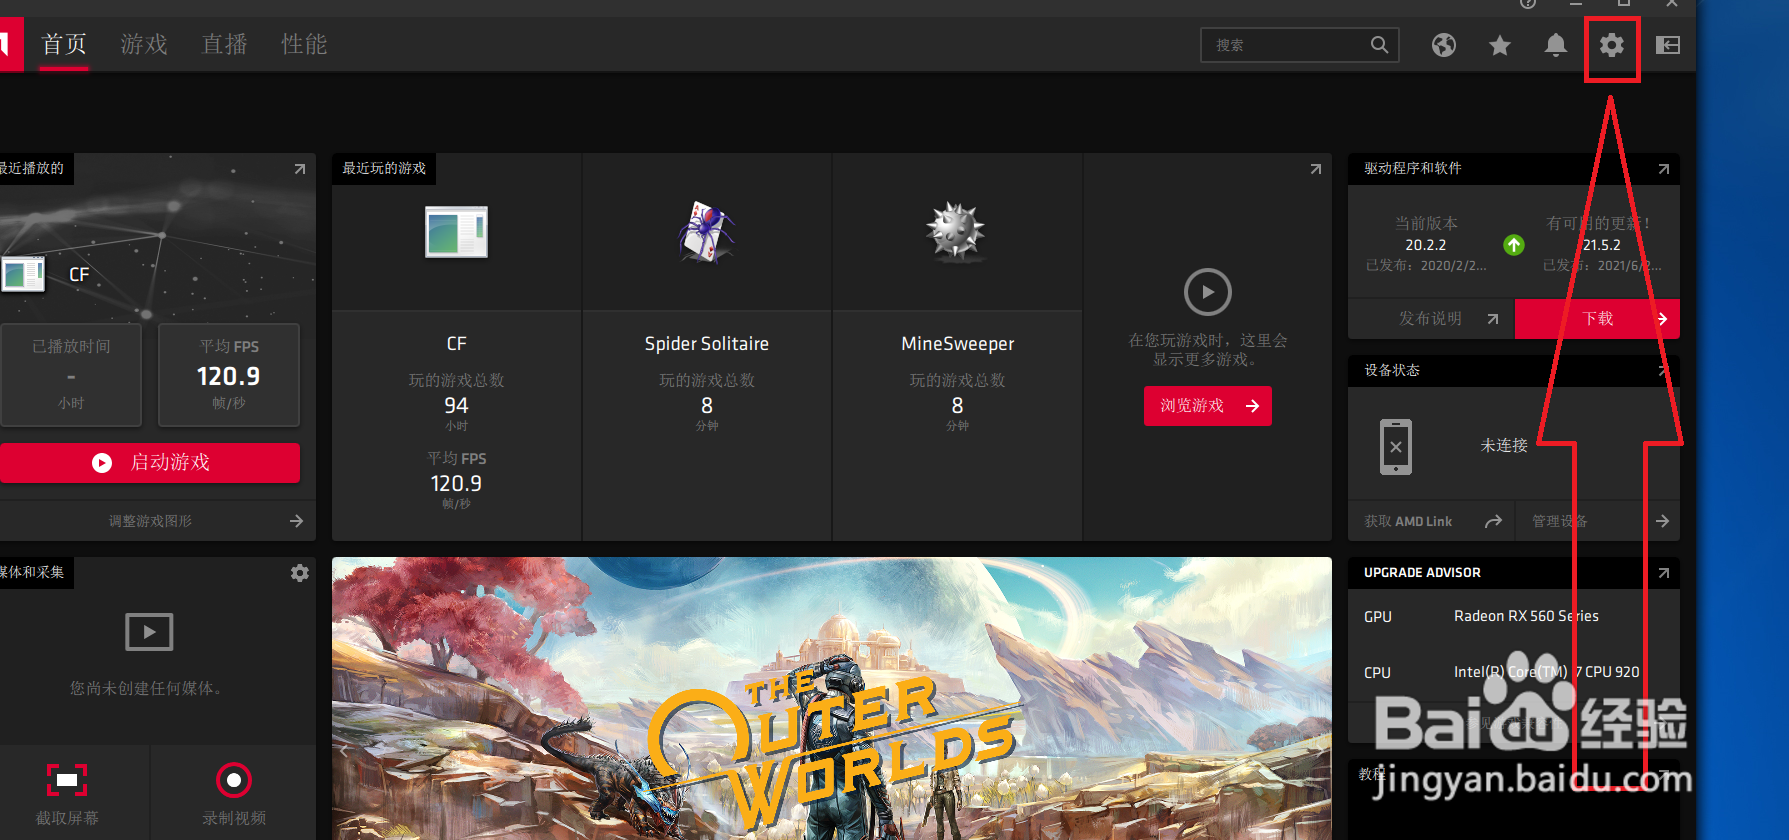Click the play circle icon placeholder
The image size is (1789, 840).
(1207, 293)
